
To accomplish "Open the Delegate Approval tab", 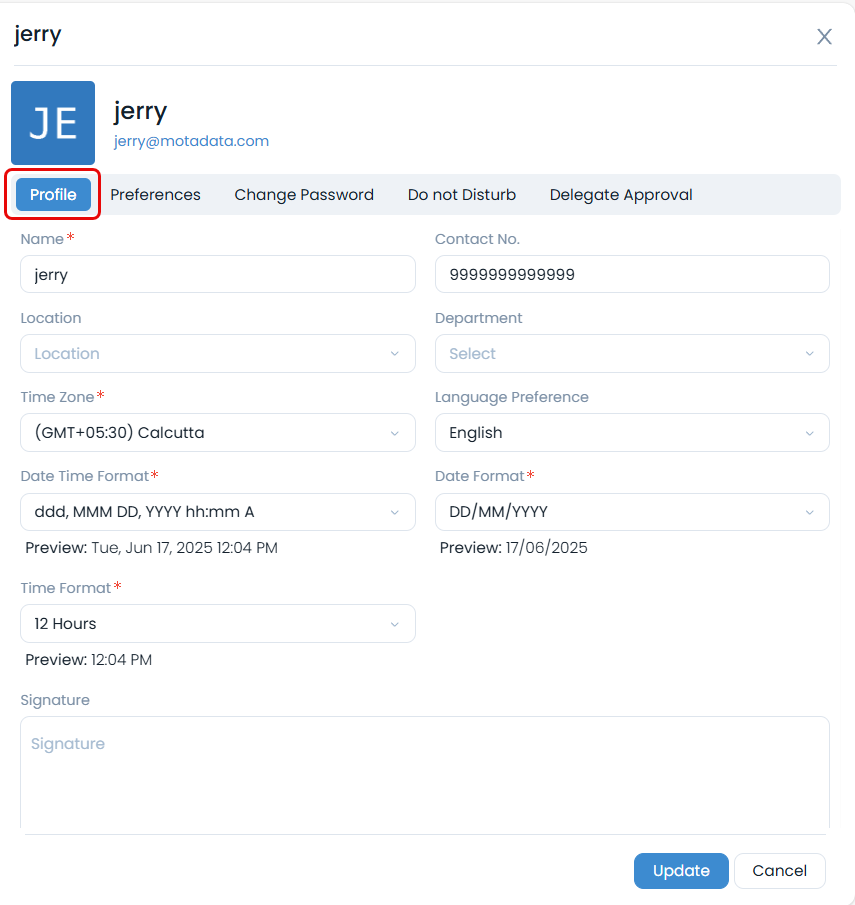I will point(621,194).
